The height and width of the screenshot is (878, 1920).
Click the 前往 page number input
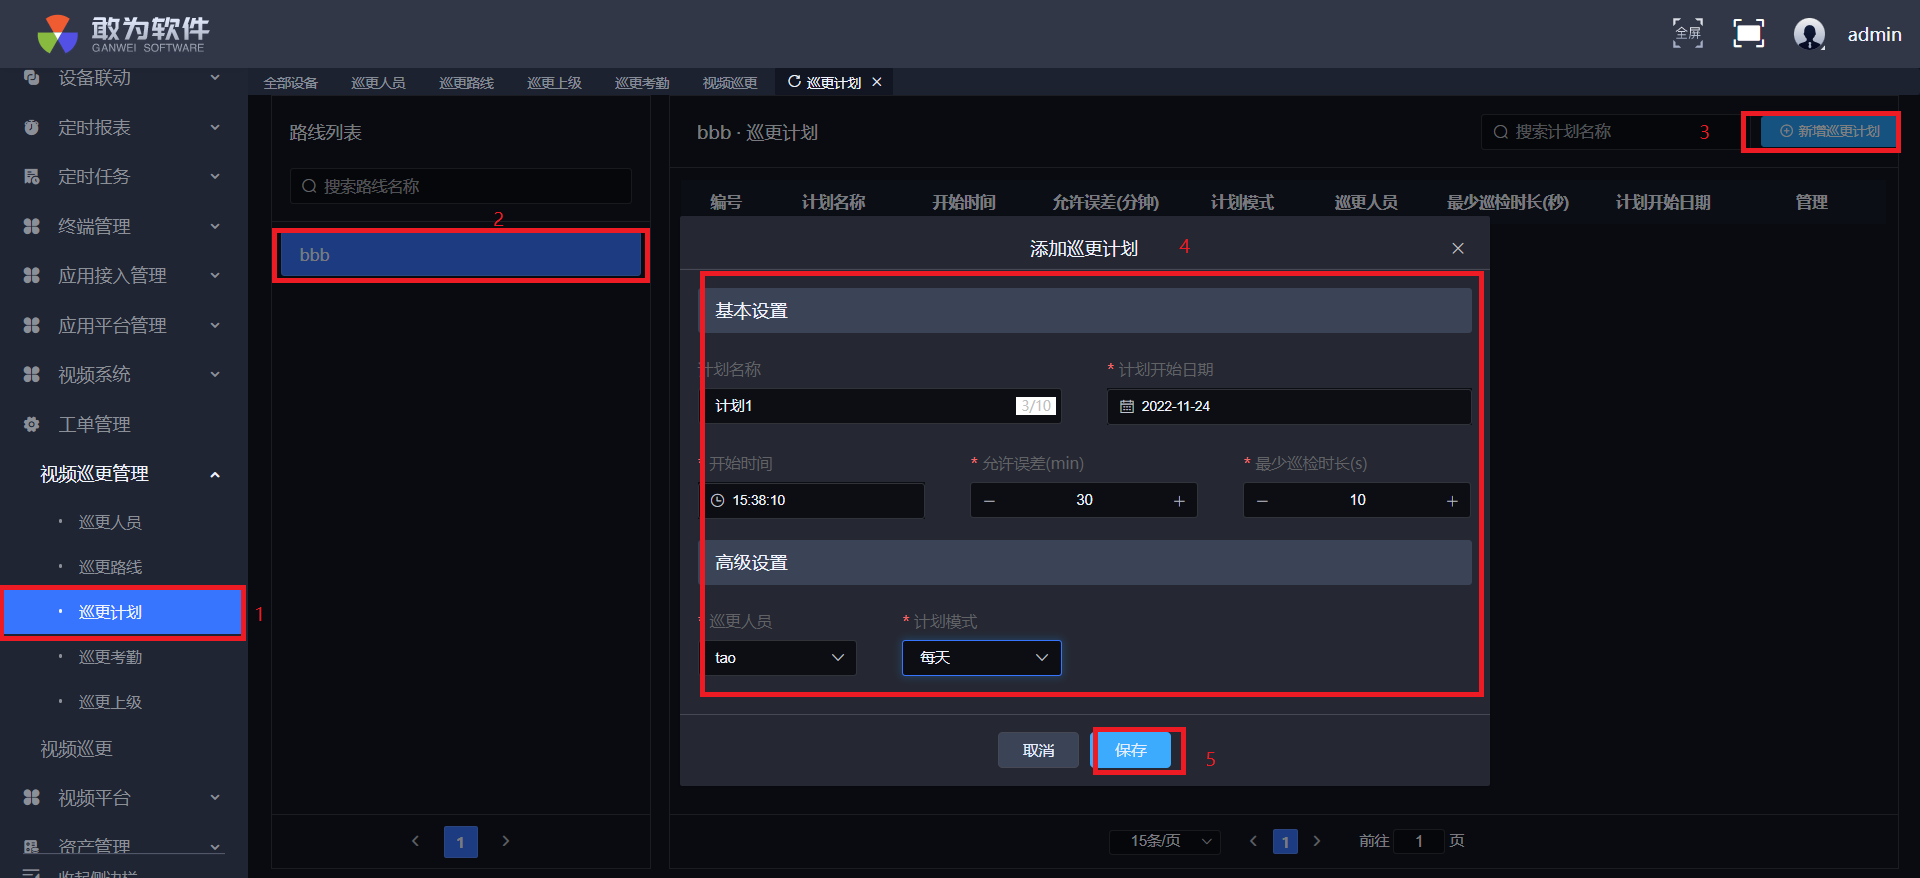(x=1419, y=841)
